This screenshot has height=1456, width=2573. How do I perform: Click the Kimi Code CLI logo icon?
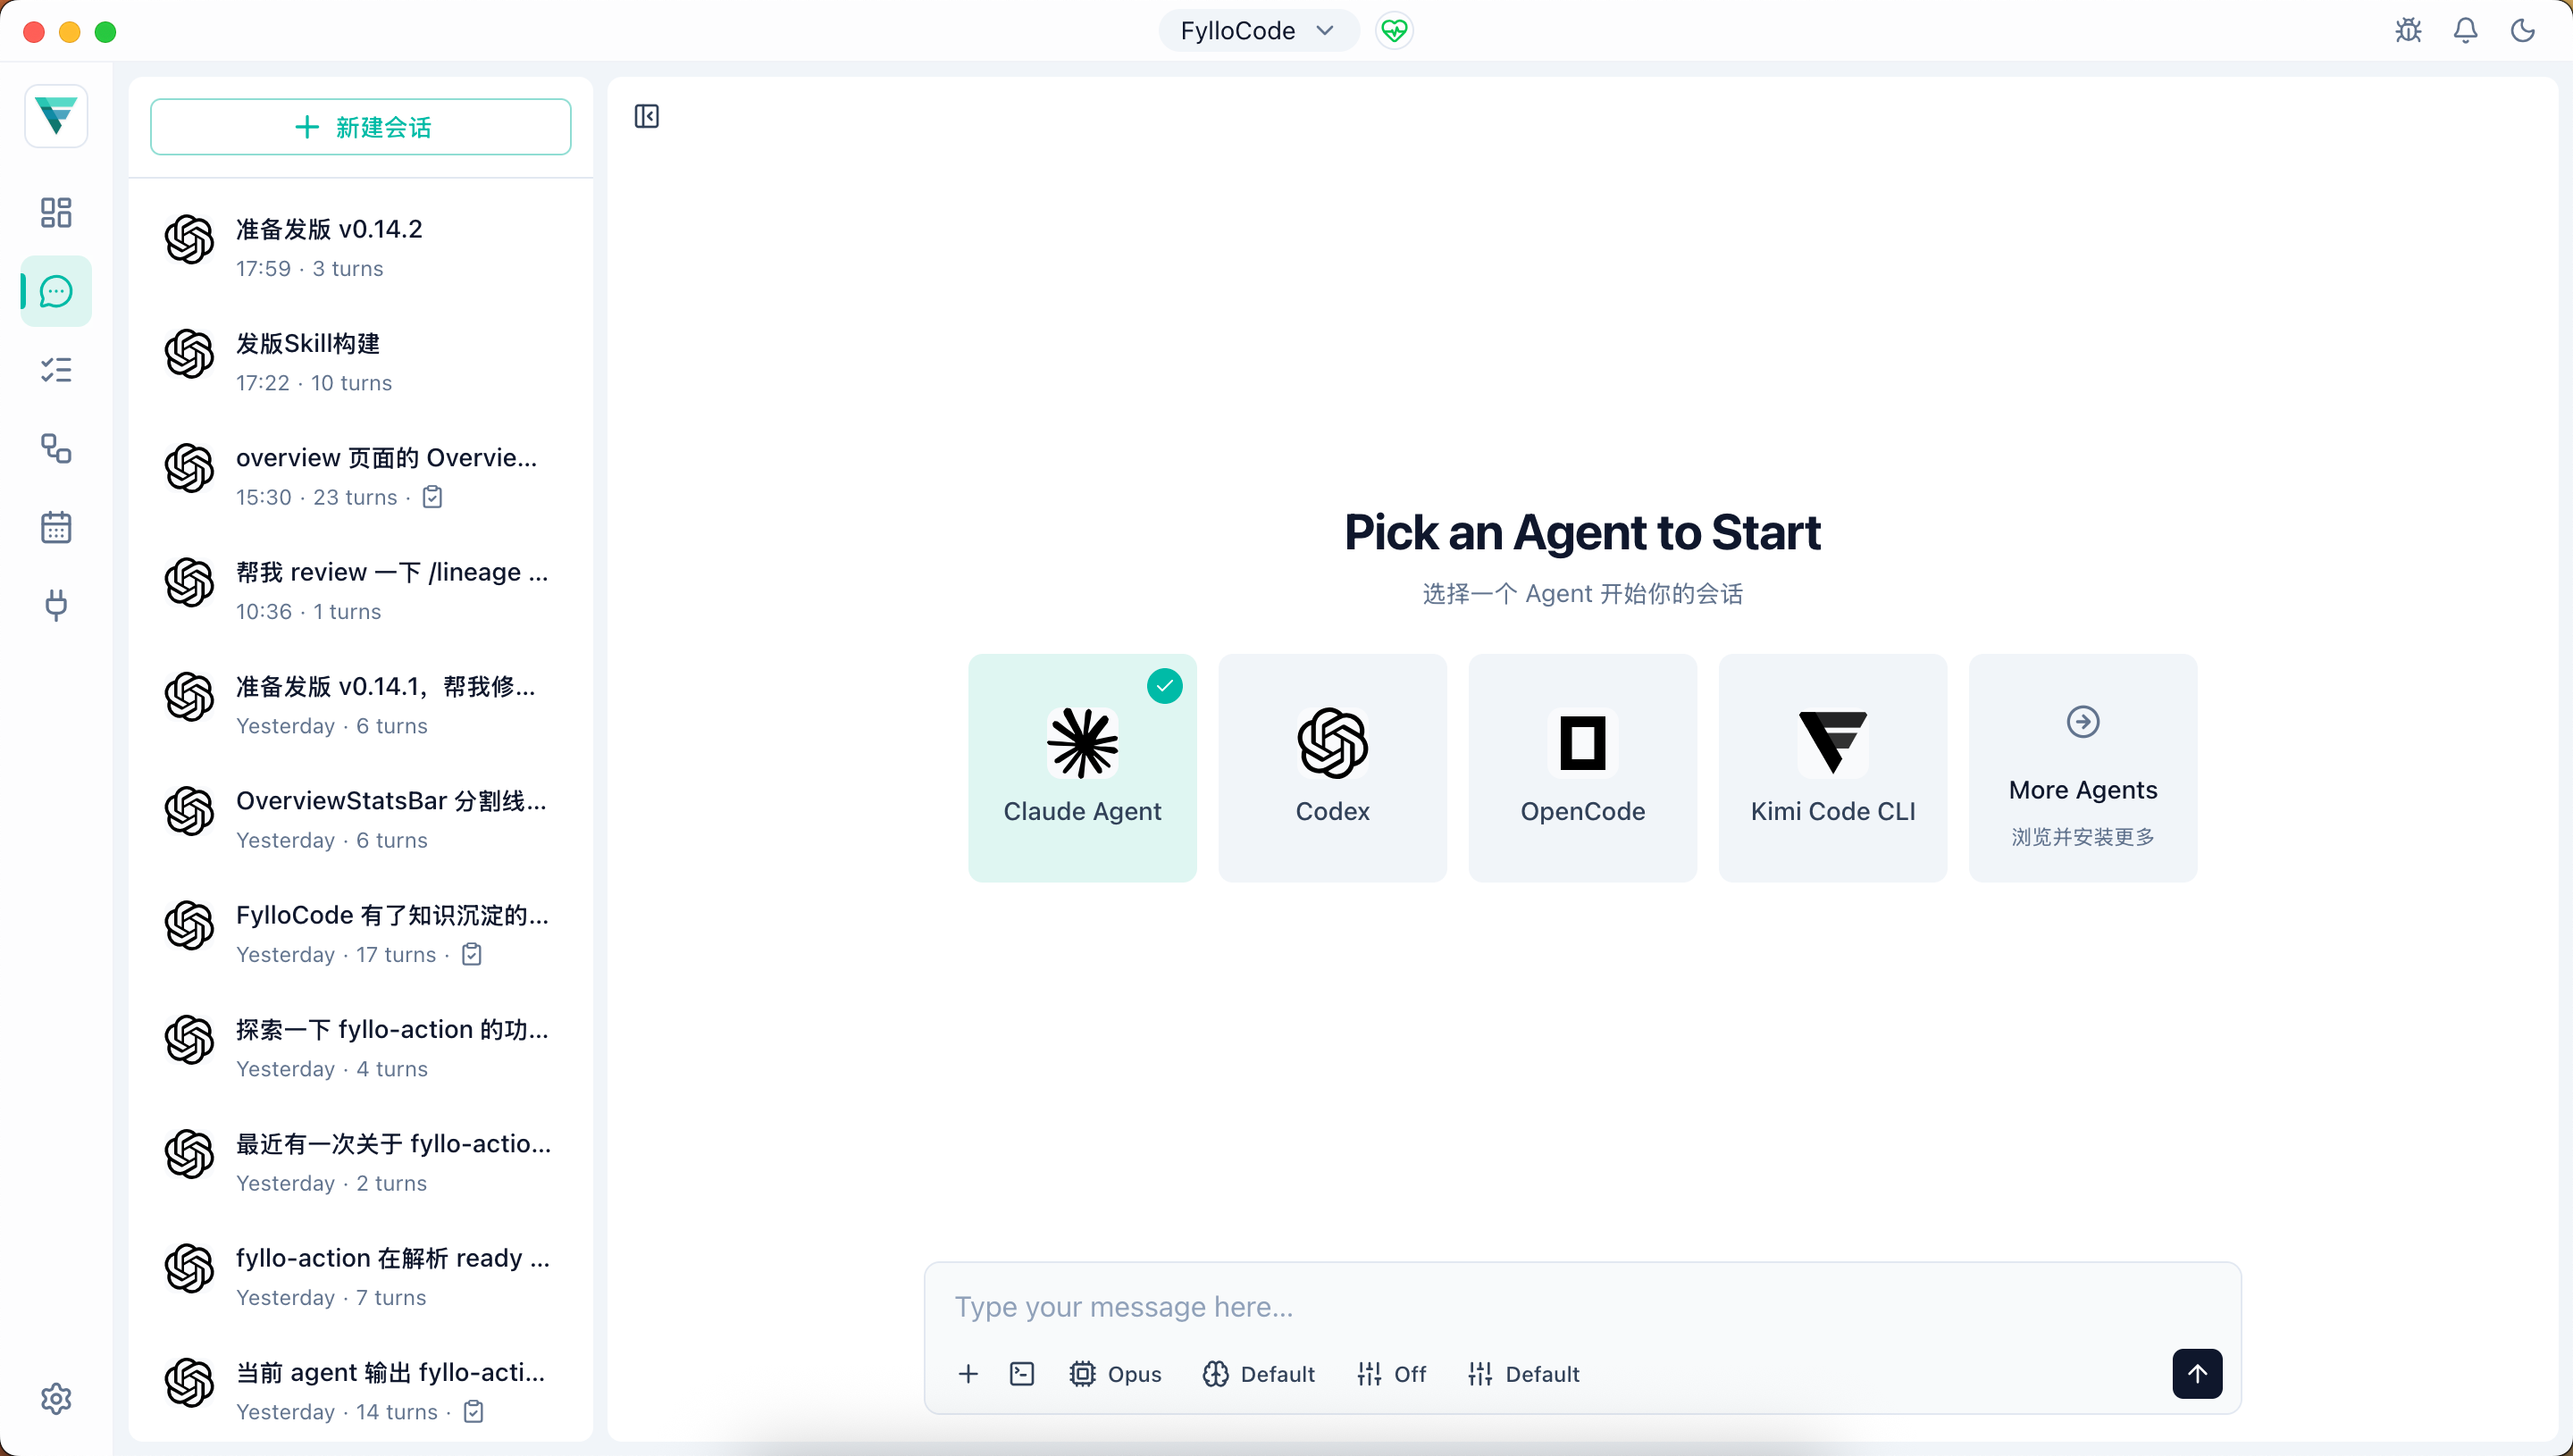click(x=1832, y=743)
